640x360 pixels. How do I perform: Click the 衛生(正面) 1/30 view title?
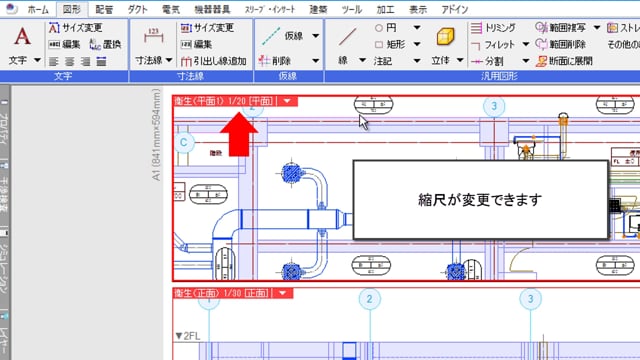[222, 293]
